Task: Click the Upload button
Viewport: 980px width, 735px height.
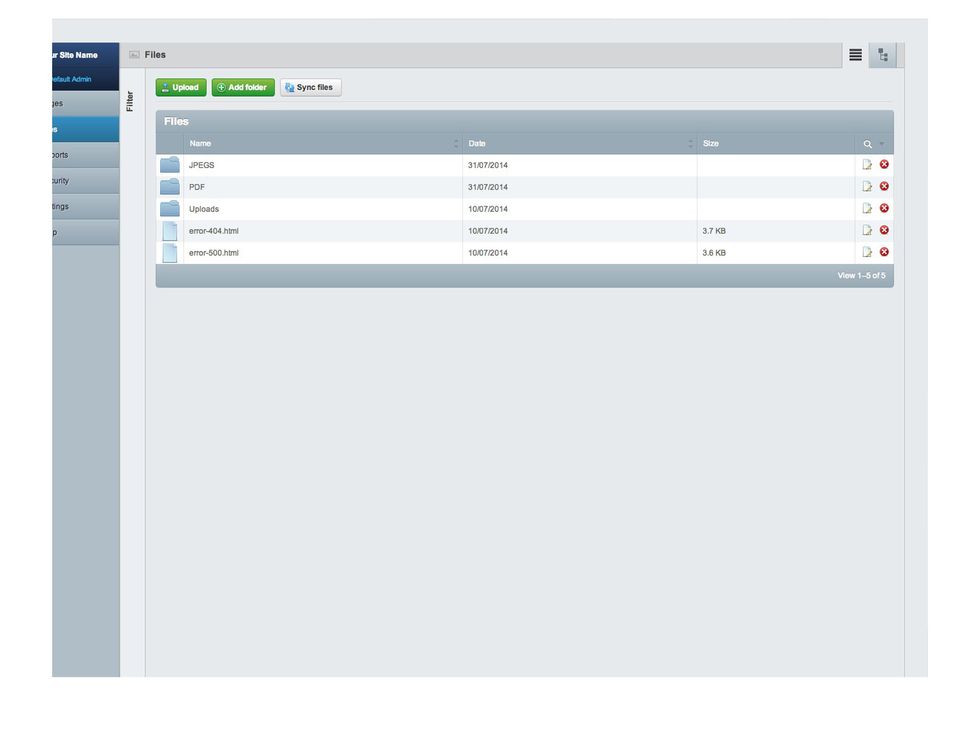Action: 181,88
